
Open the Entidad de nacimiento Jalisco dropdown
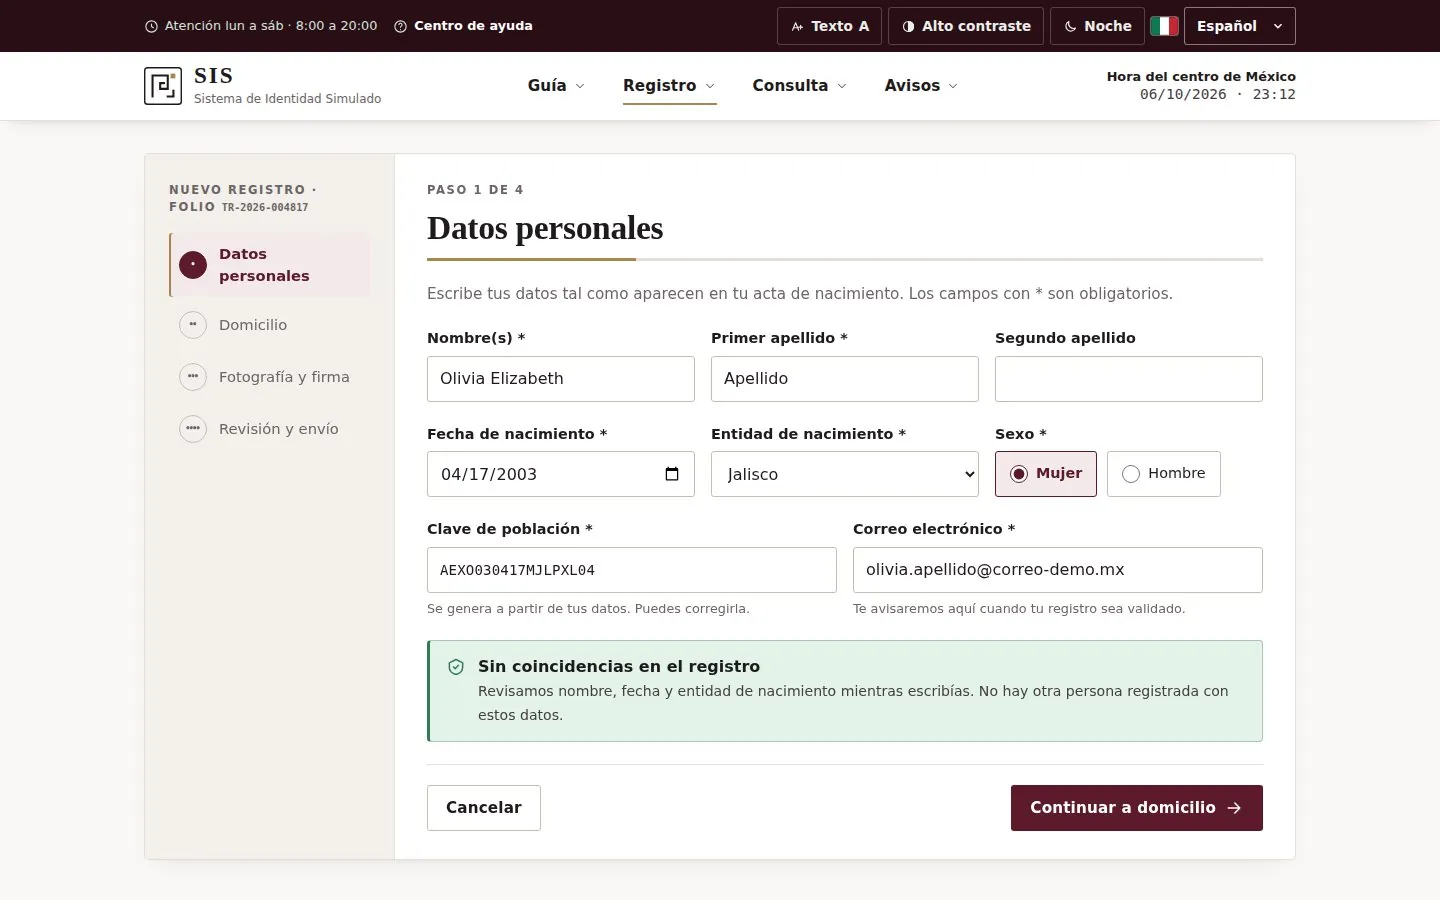(x=845, y=474)
